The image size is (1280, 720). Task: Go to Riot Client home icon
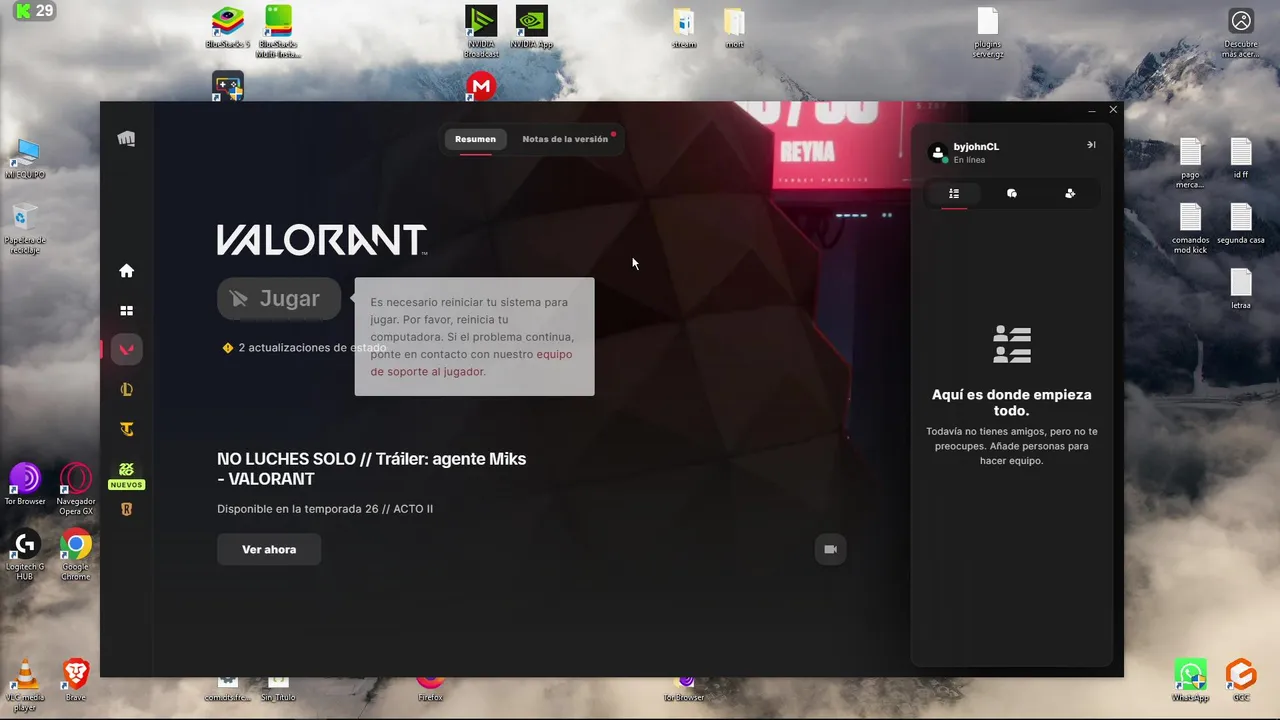[126, 271]
